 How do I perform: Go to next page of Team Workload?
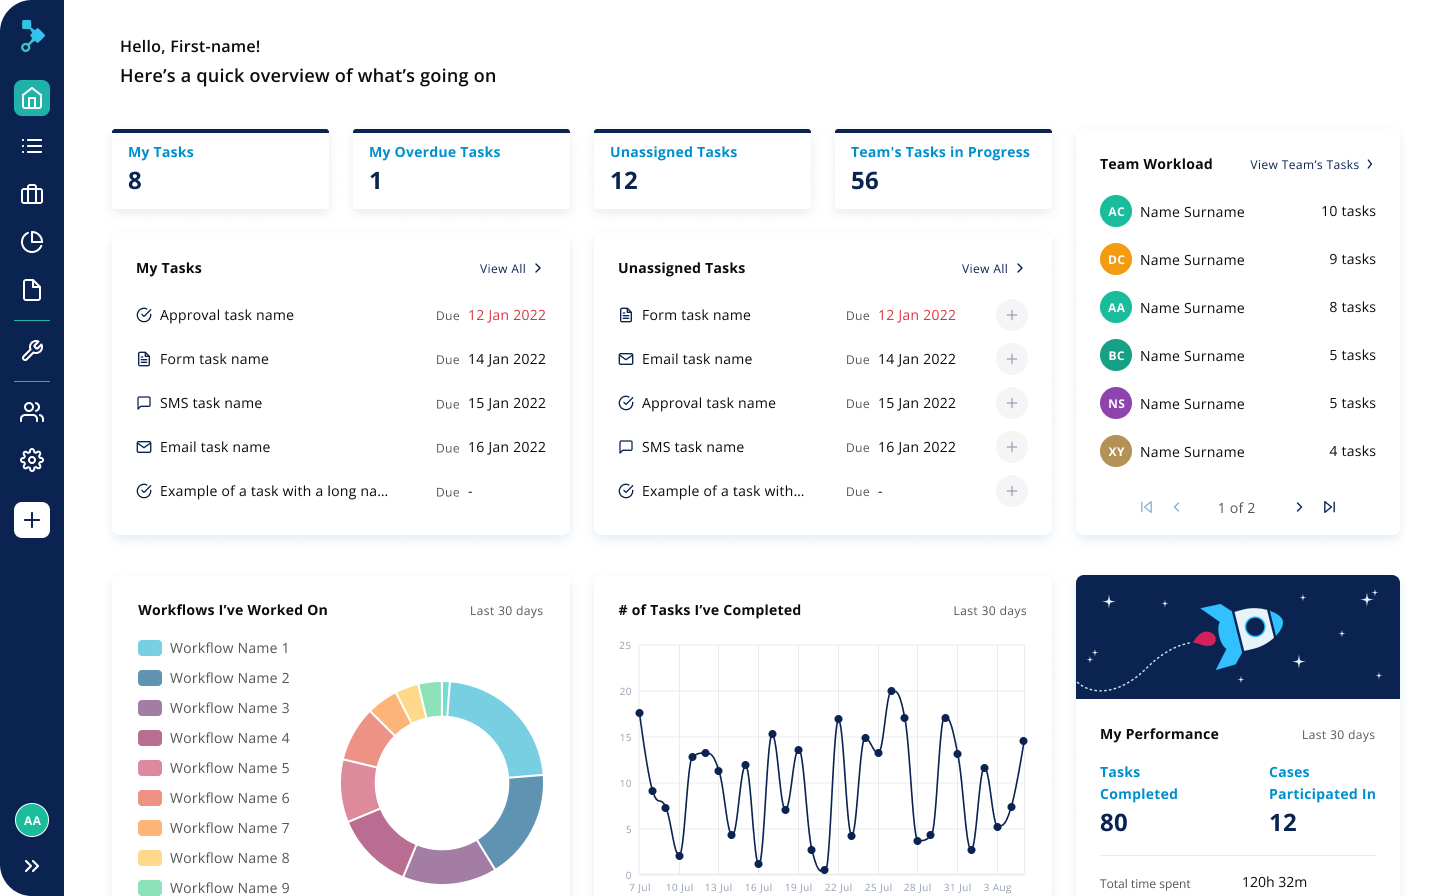(x=1299, y=507)
